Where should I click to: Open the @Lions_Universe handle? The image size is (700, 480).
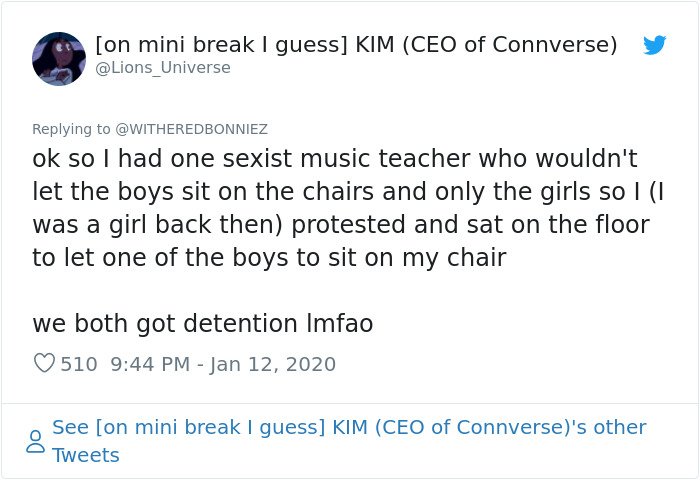163,67
